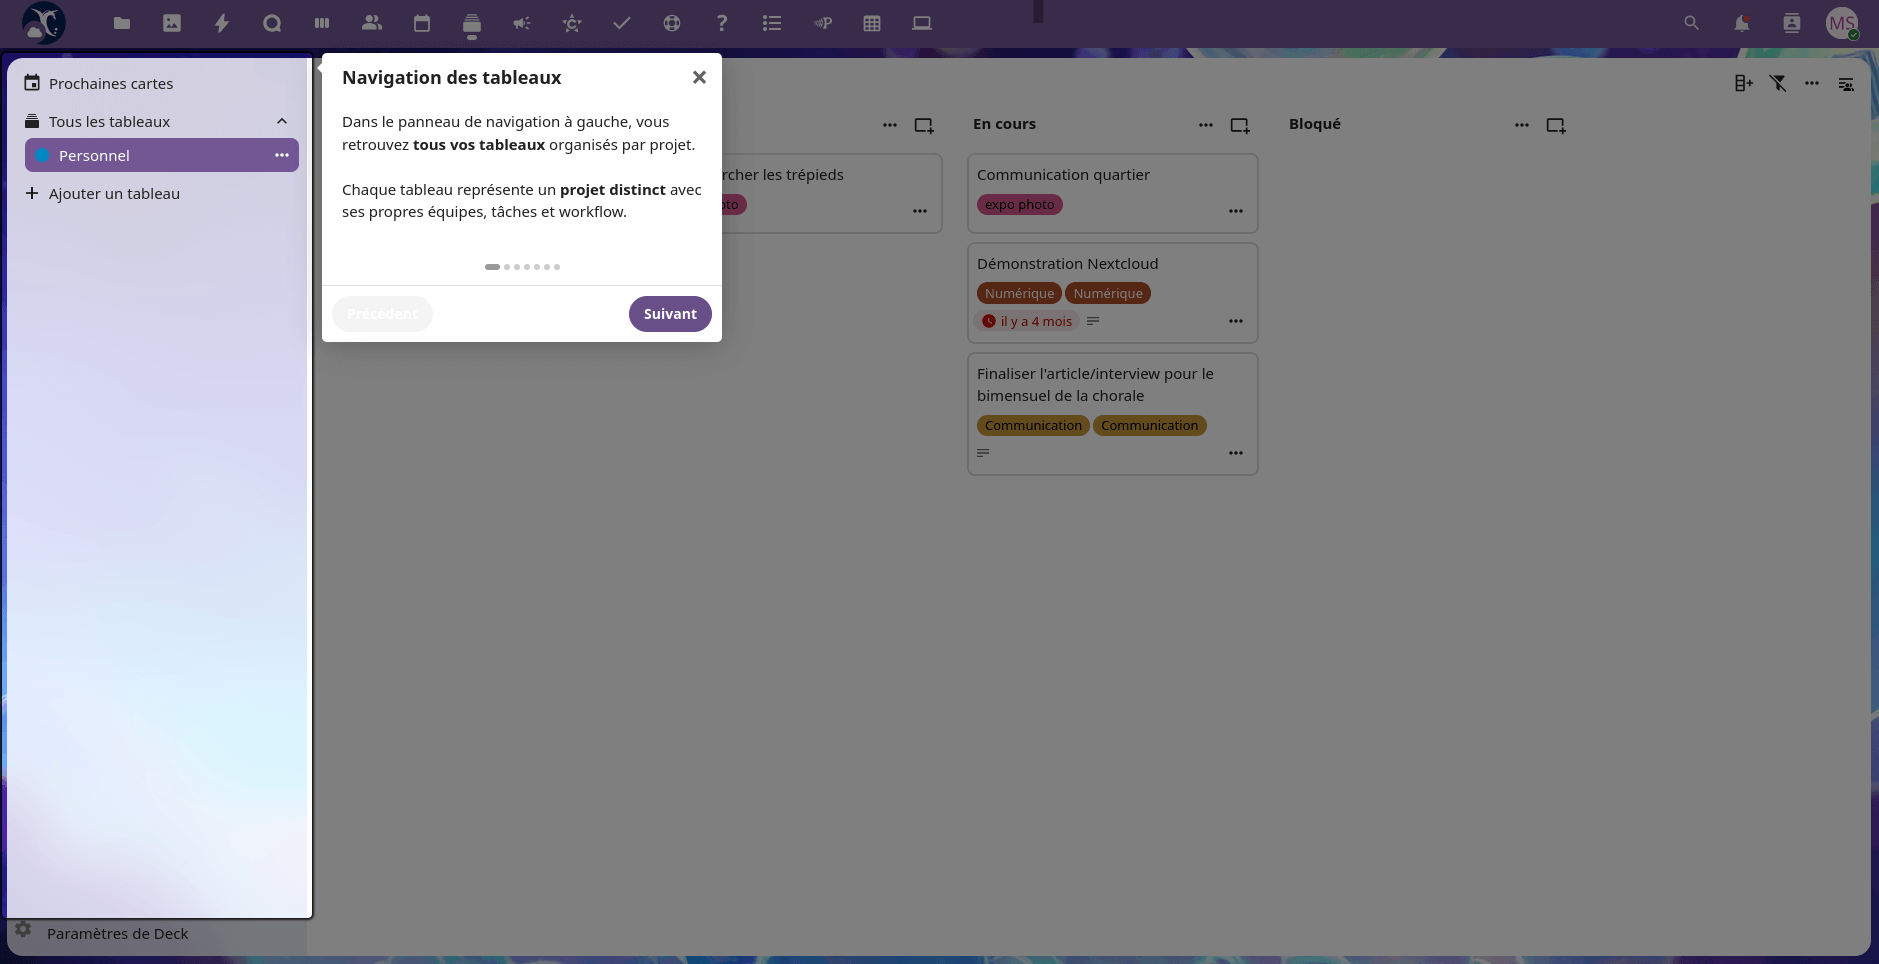
Task: Click the search magnifier icon
Action: click(1691, 23)
